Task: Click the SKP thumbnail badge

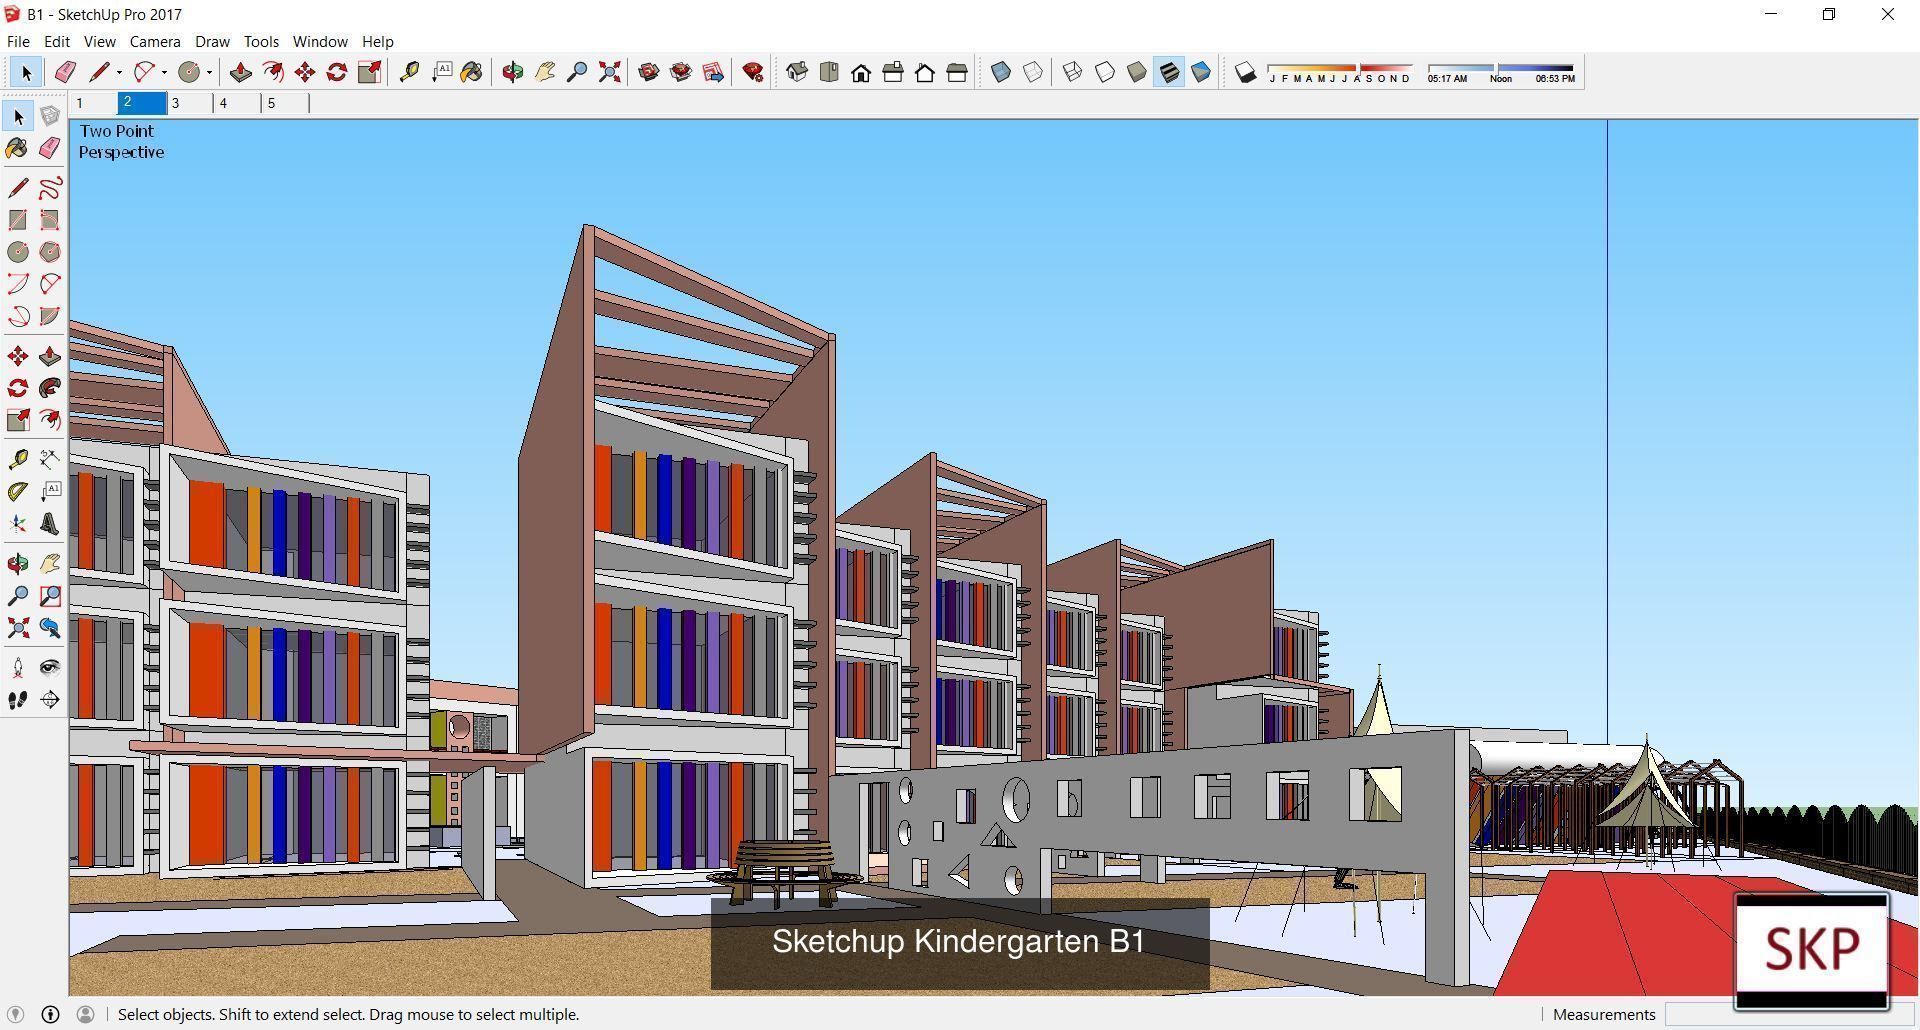Action: 1811,951
